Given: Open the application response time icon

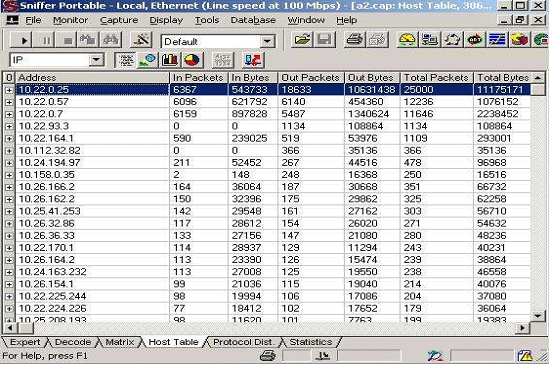Looking at the screenshot, I should point(475,40).
